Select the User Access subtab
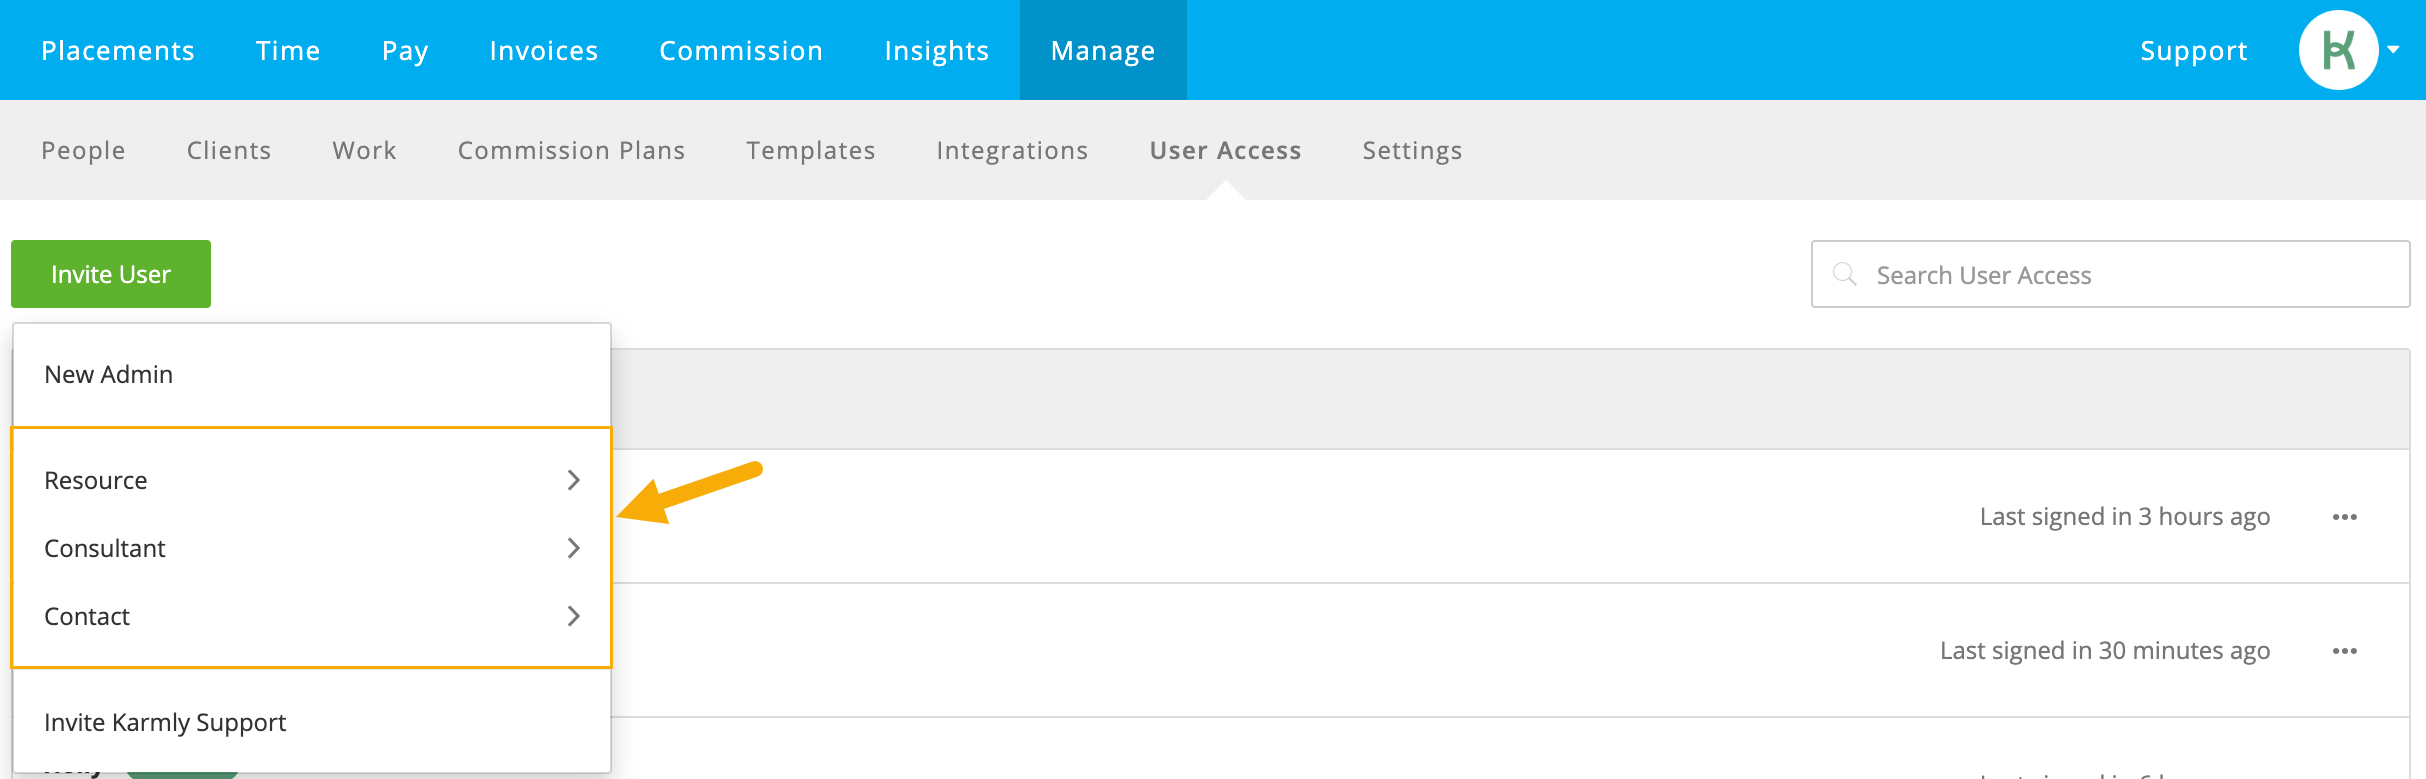2426x779 pixels. pyautogui.click(x=1225, y=150)
